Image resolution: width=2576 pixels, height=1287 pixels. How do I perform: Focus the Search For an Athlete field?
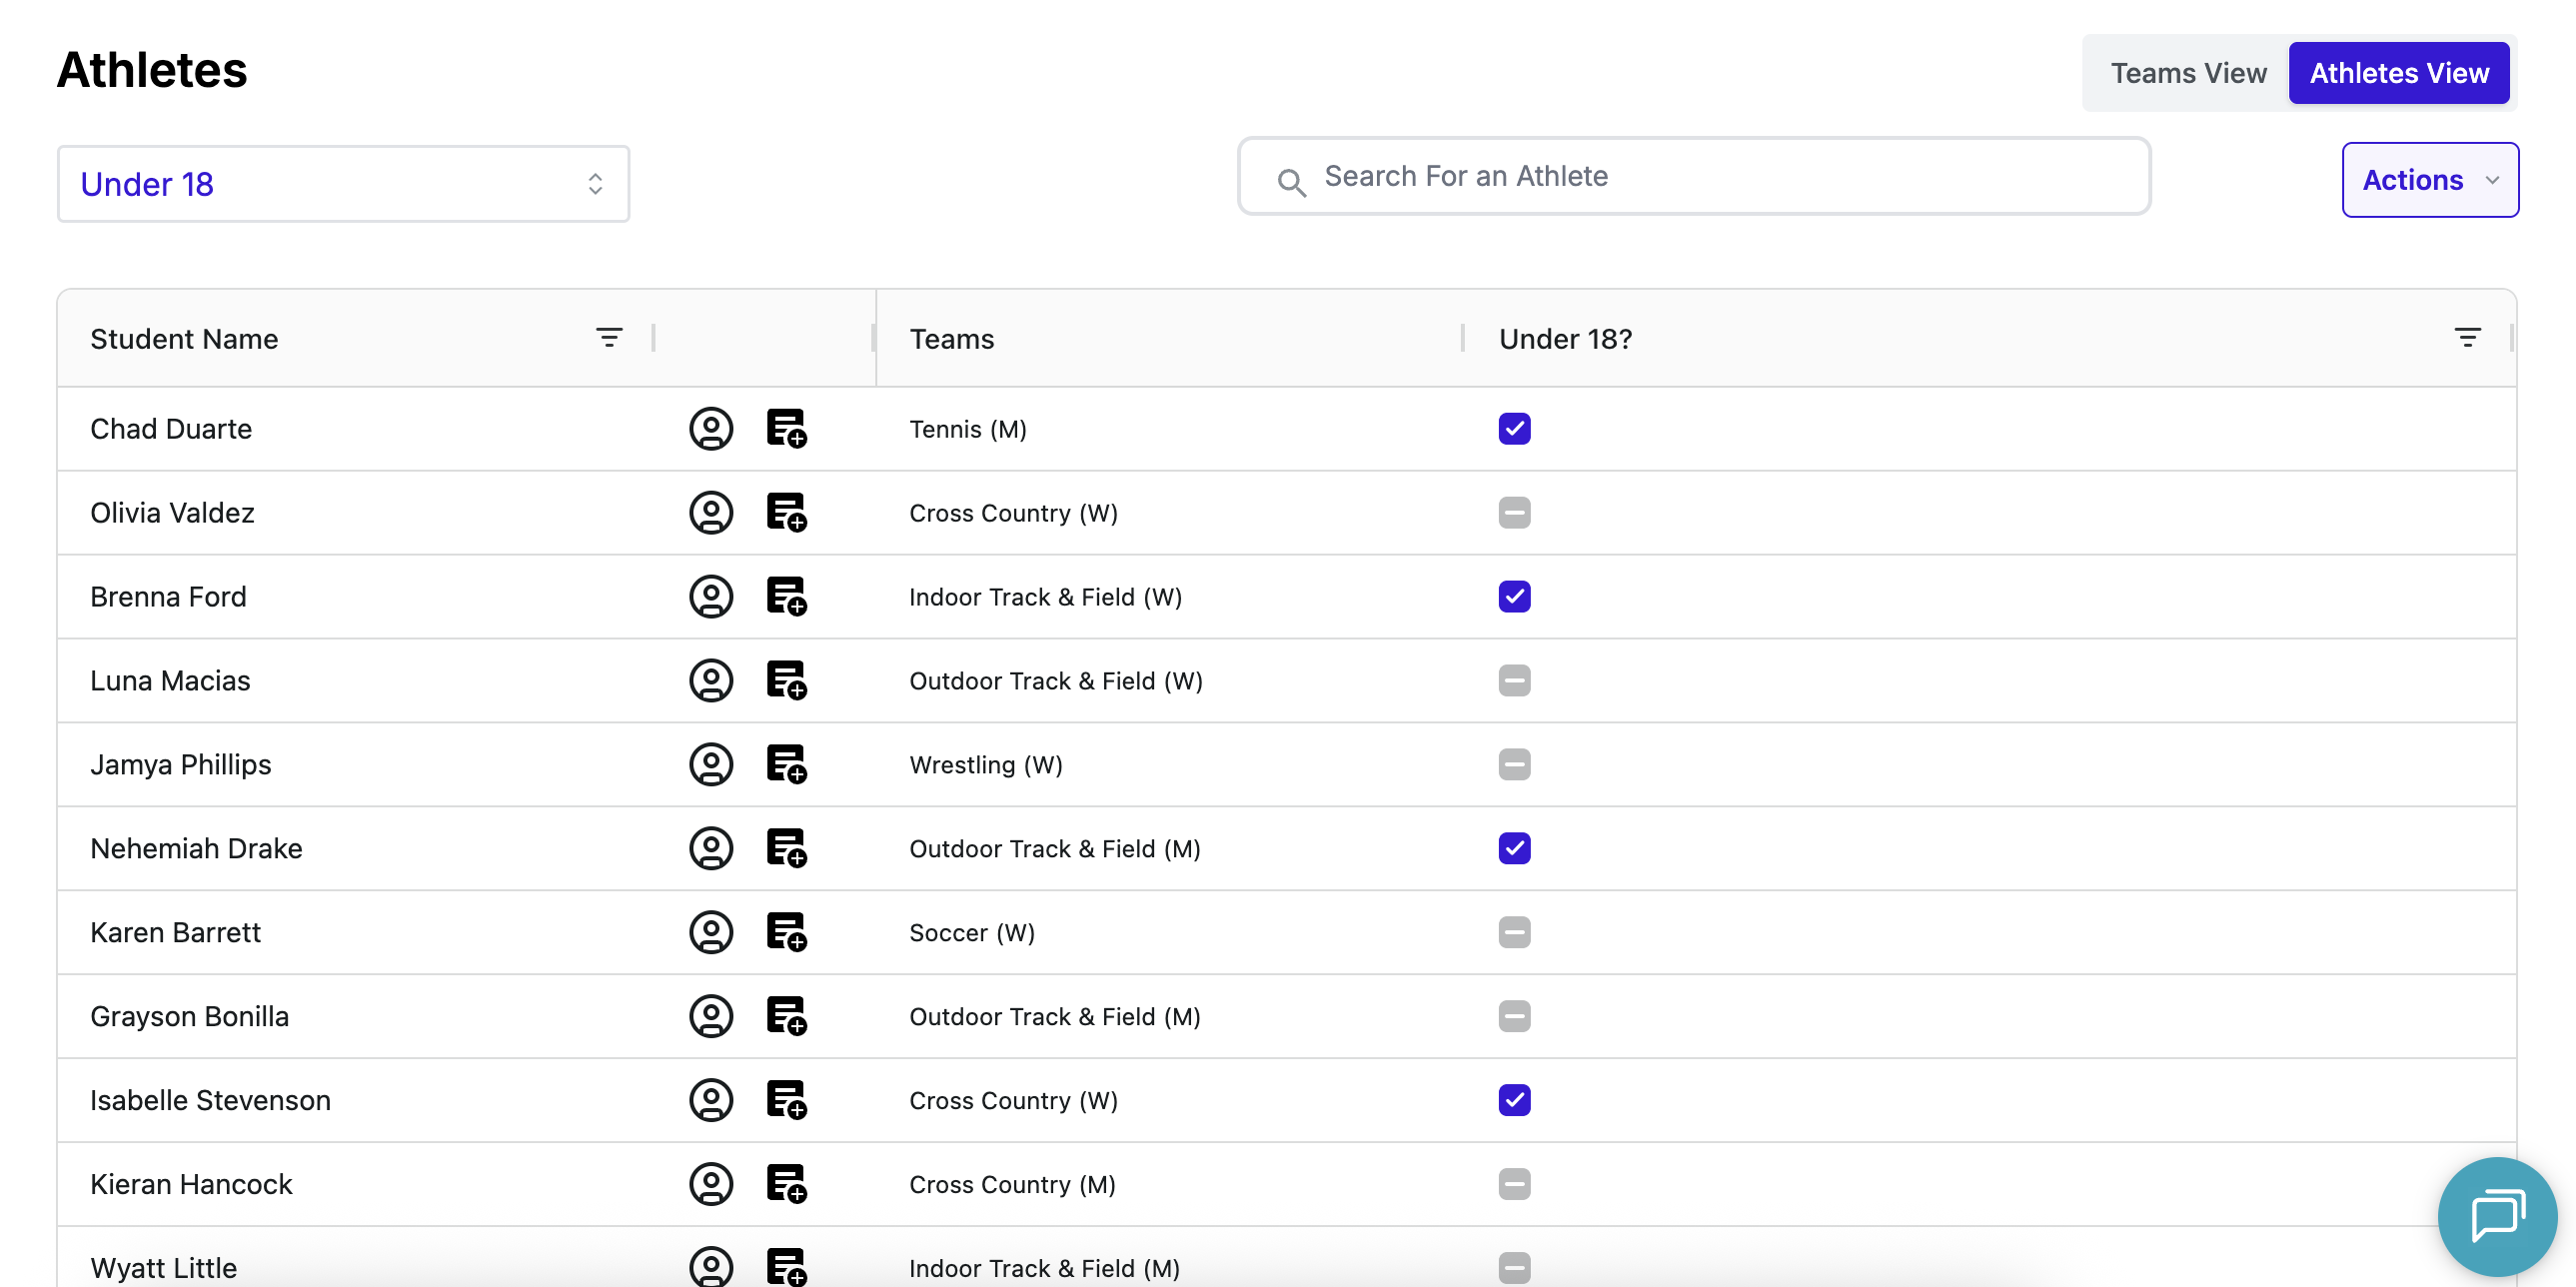tap(1694, 177)
